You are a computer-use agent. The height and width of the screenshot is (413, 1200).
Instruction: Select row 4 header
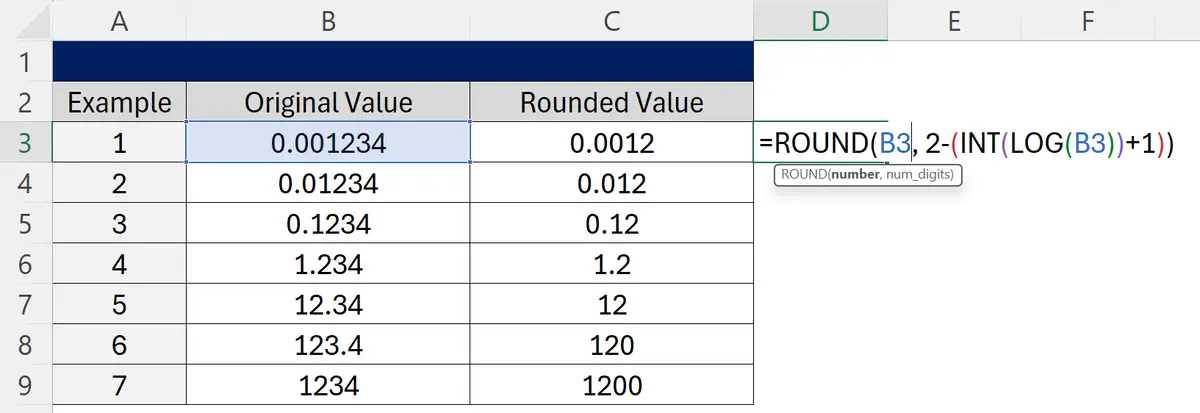(26, 183)
